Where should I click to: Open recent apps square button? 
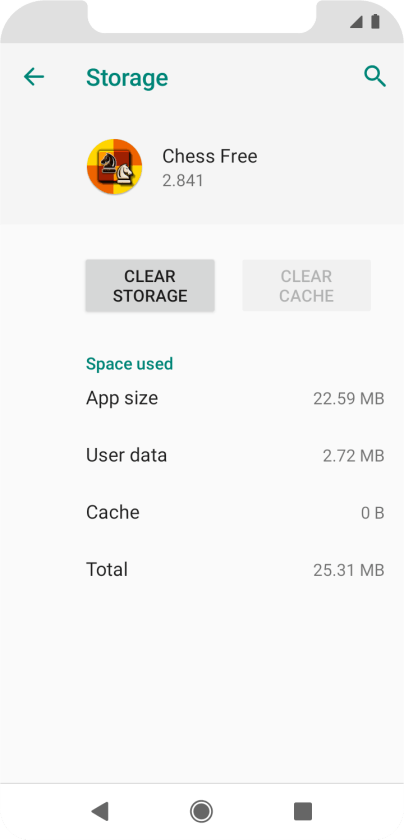coord(303,811)
